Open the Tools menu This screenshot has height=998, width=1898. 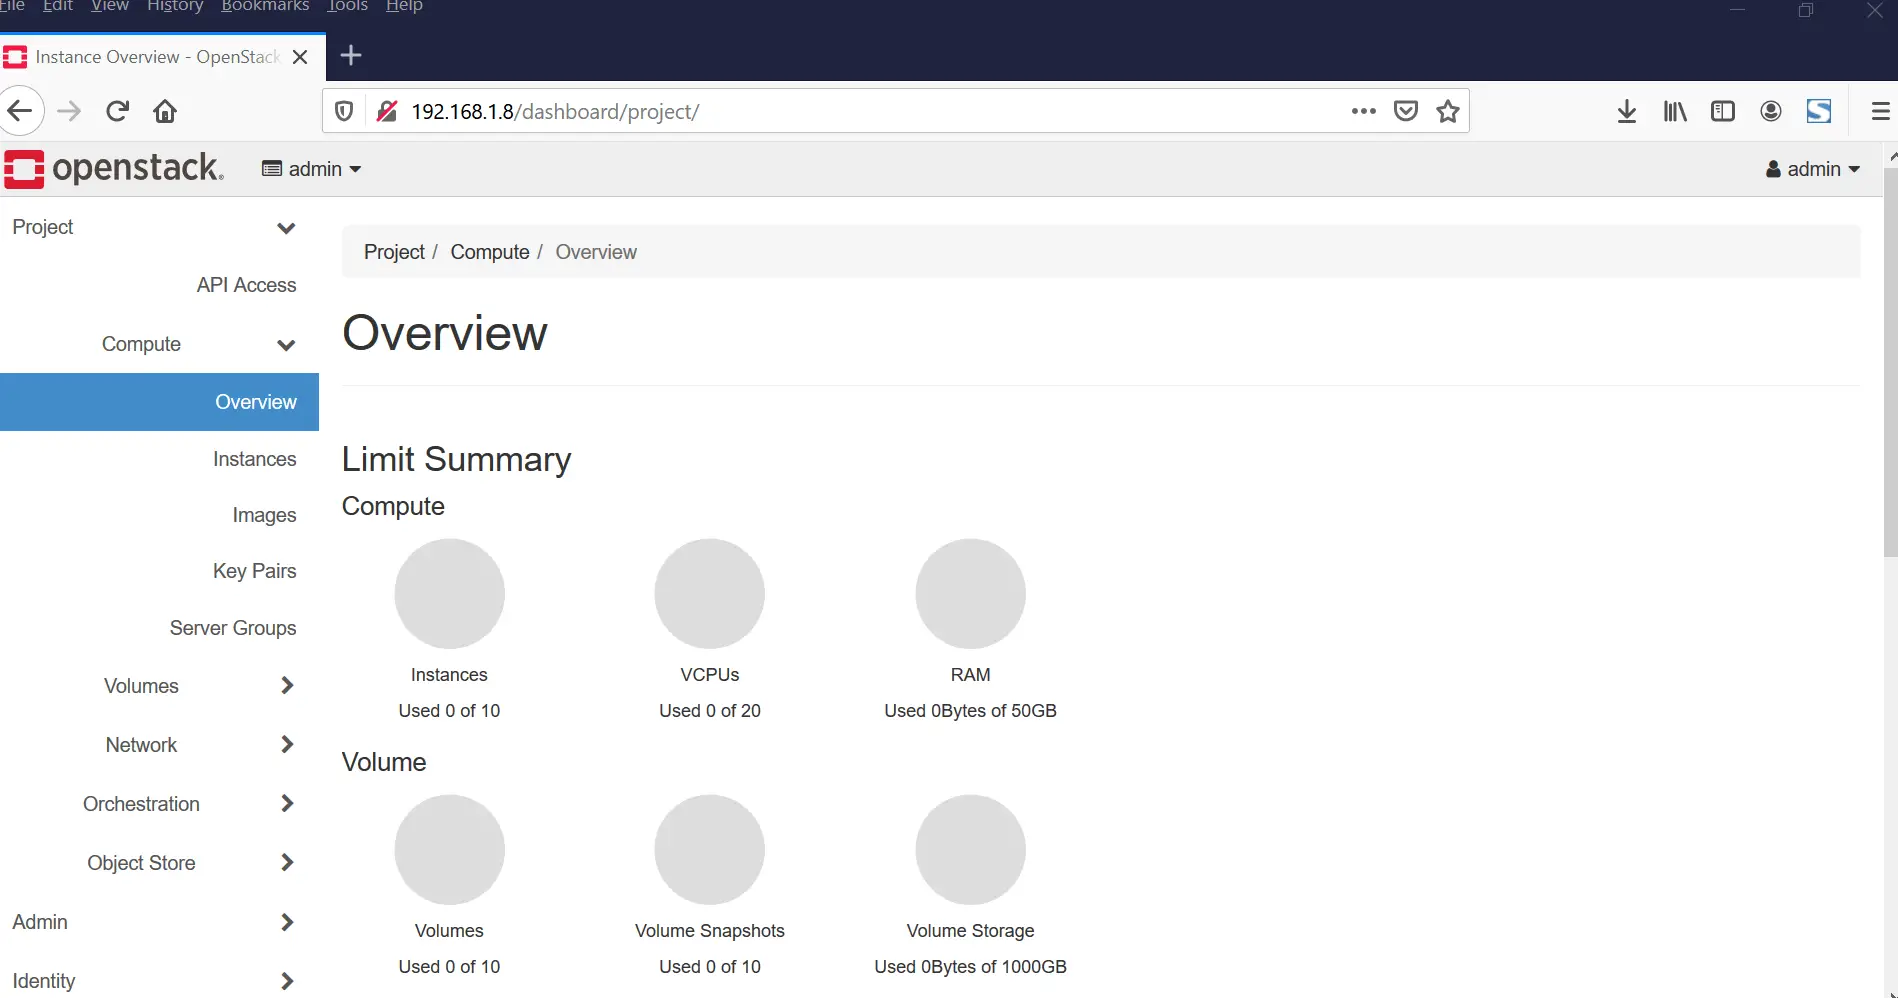348,6
